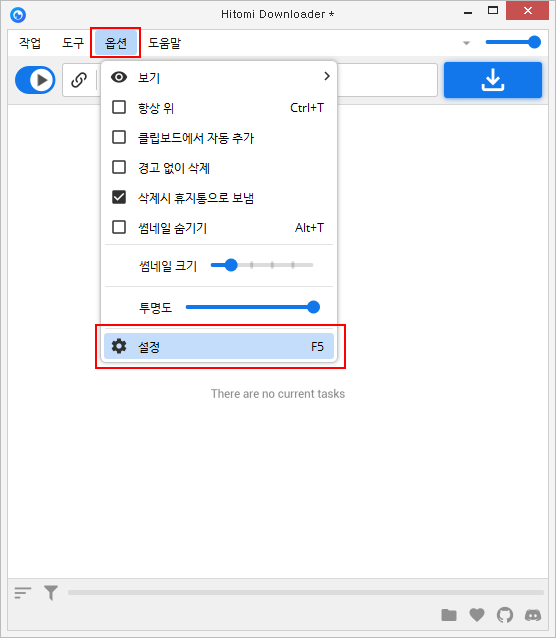This screenshot has width=556, height=638.
Task: Click the 투명도 slider
Action: click(x=253, y=307)
